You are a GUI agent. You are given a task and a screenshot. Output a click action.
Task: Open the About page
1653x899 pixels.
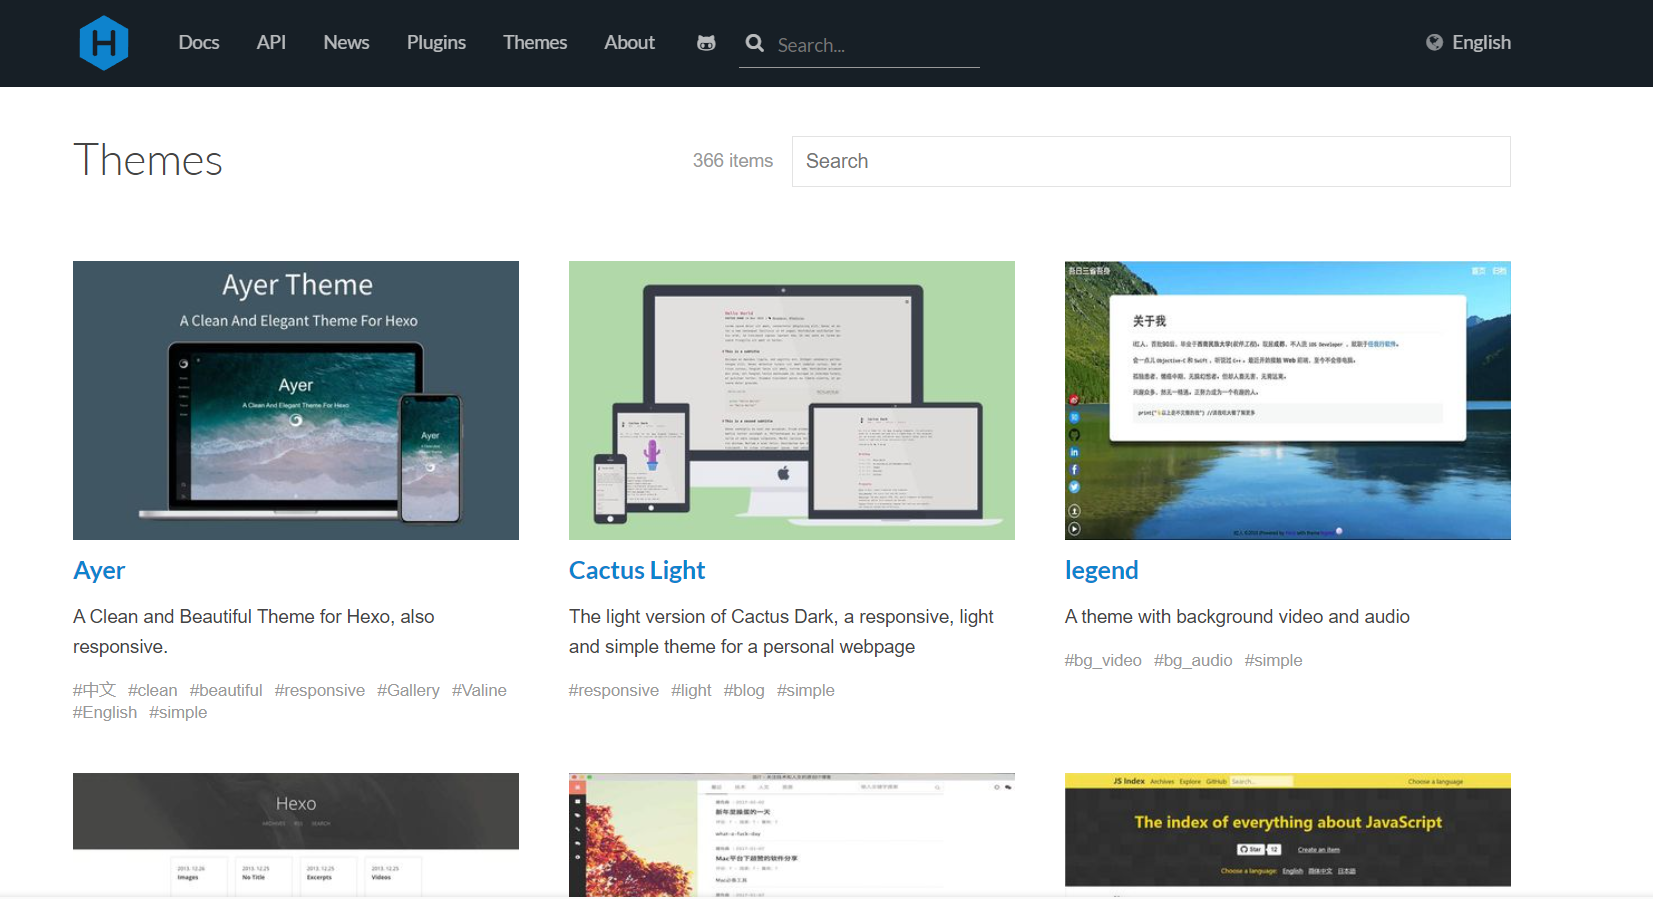pos(629,42)
